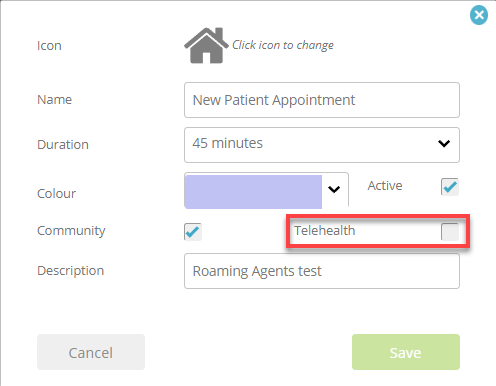This screenshot has width=496, height=386.
Task: Click the 'Click icon to change' hint text
Action: (x=283, y=45)
